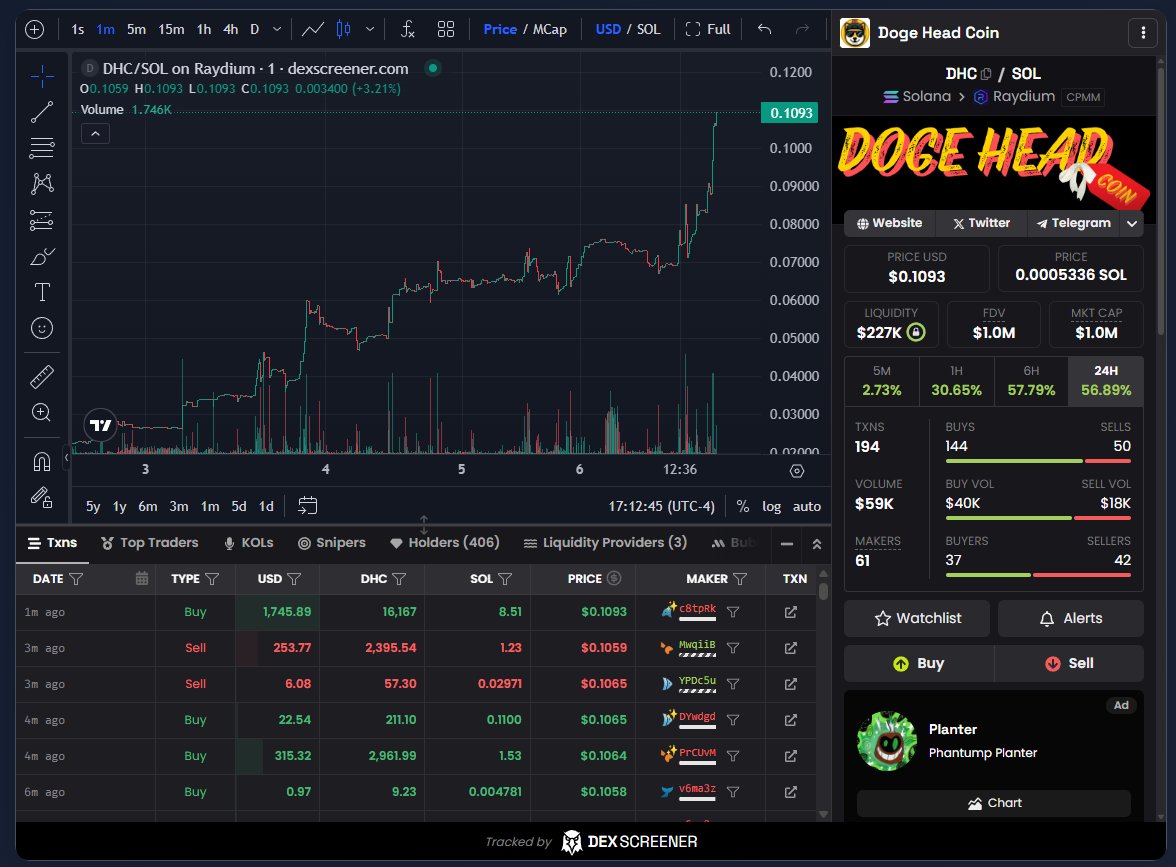Toggle percentage price scale
Image resolution: width=1176 pixels, height=867 pixels.
742,506
